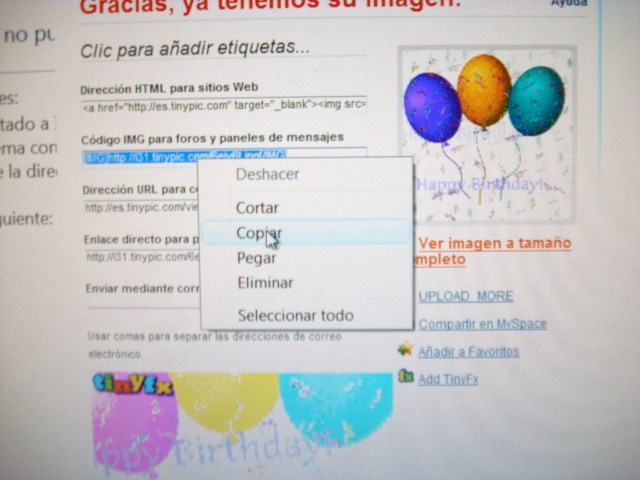The height and width of the screenshot is (480, 640).
Task: Open the Añadir a Favoritos link
Action: pos(469,352)
